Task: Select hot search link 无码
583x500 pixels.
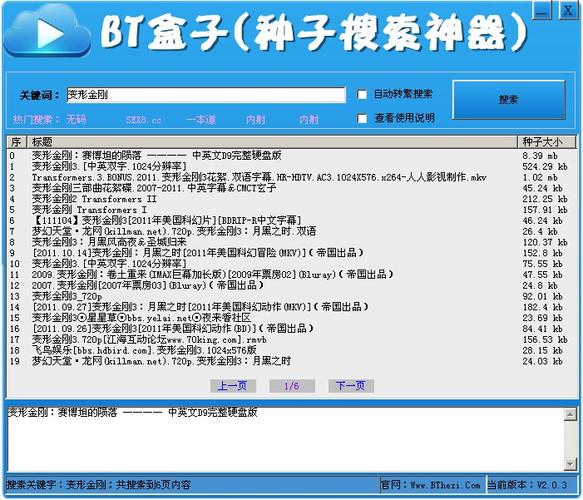Action: point(76,120)
